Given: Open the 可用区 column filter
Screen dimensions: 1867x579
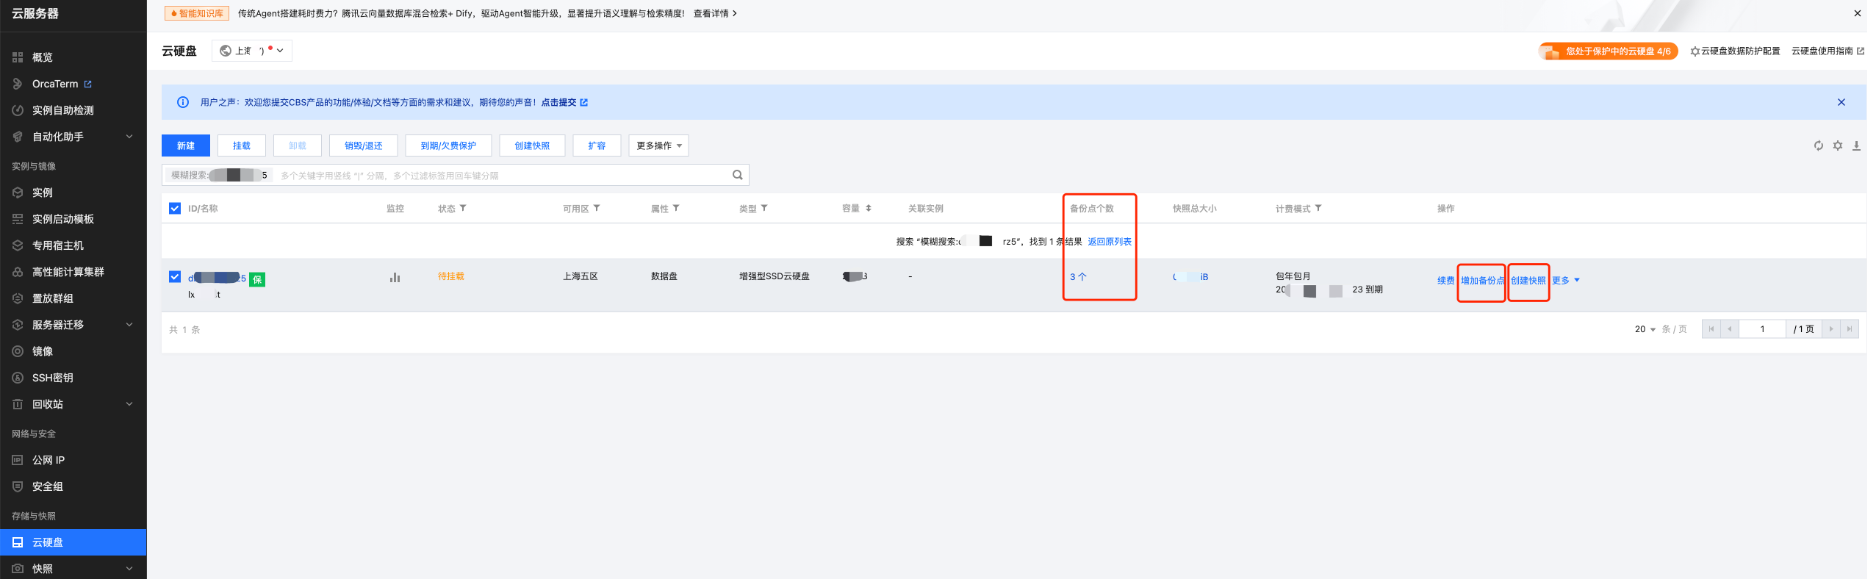Looking at the screenshot, I should (597, 208).
